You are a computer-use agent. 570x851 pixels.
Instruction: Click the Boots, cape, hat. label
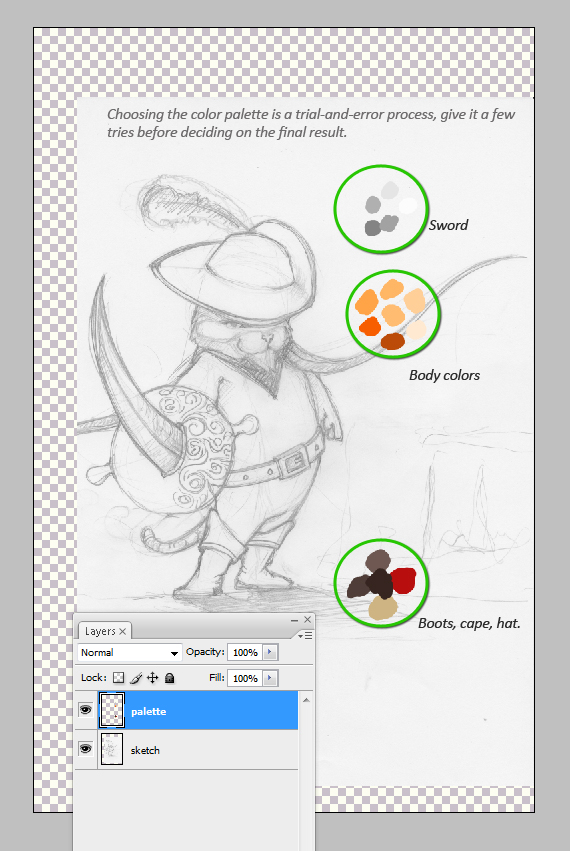tap(469, 623)
